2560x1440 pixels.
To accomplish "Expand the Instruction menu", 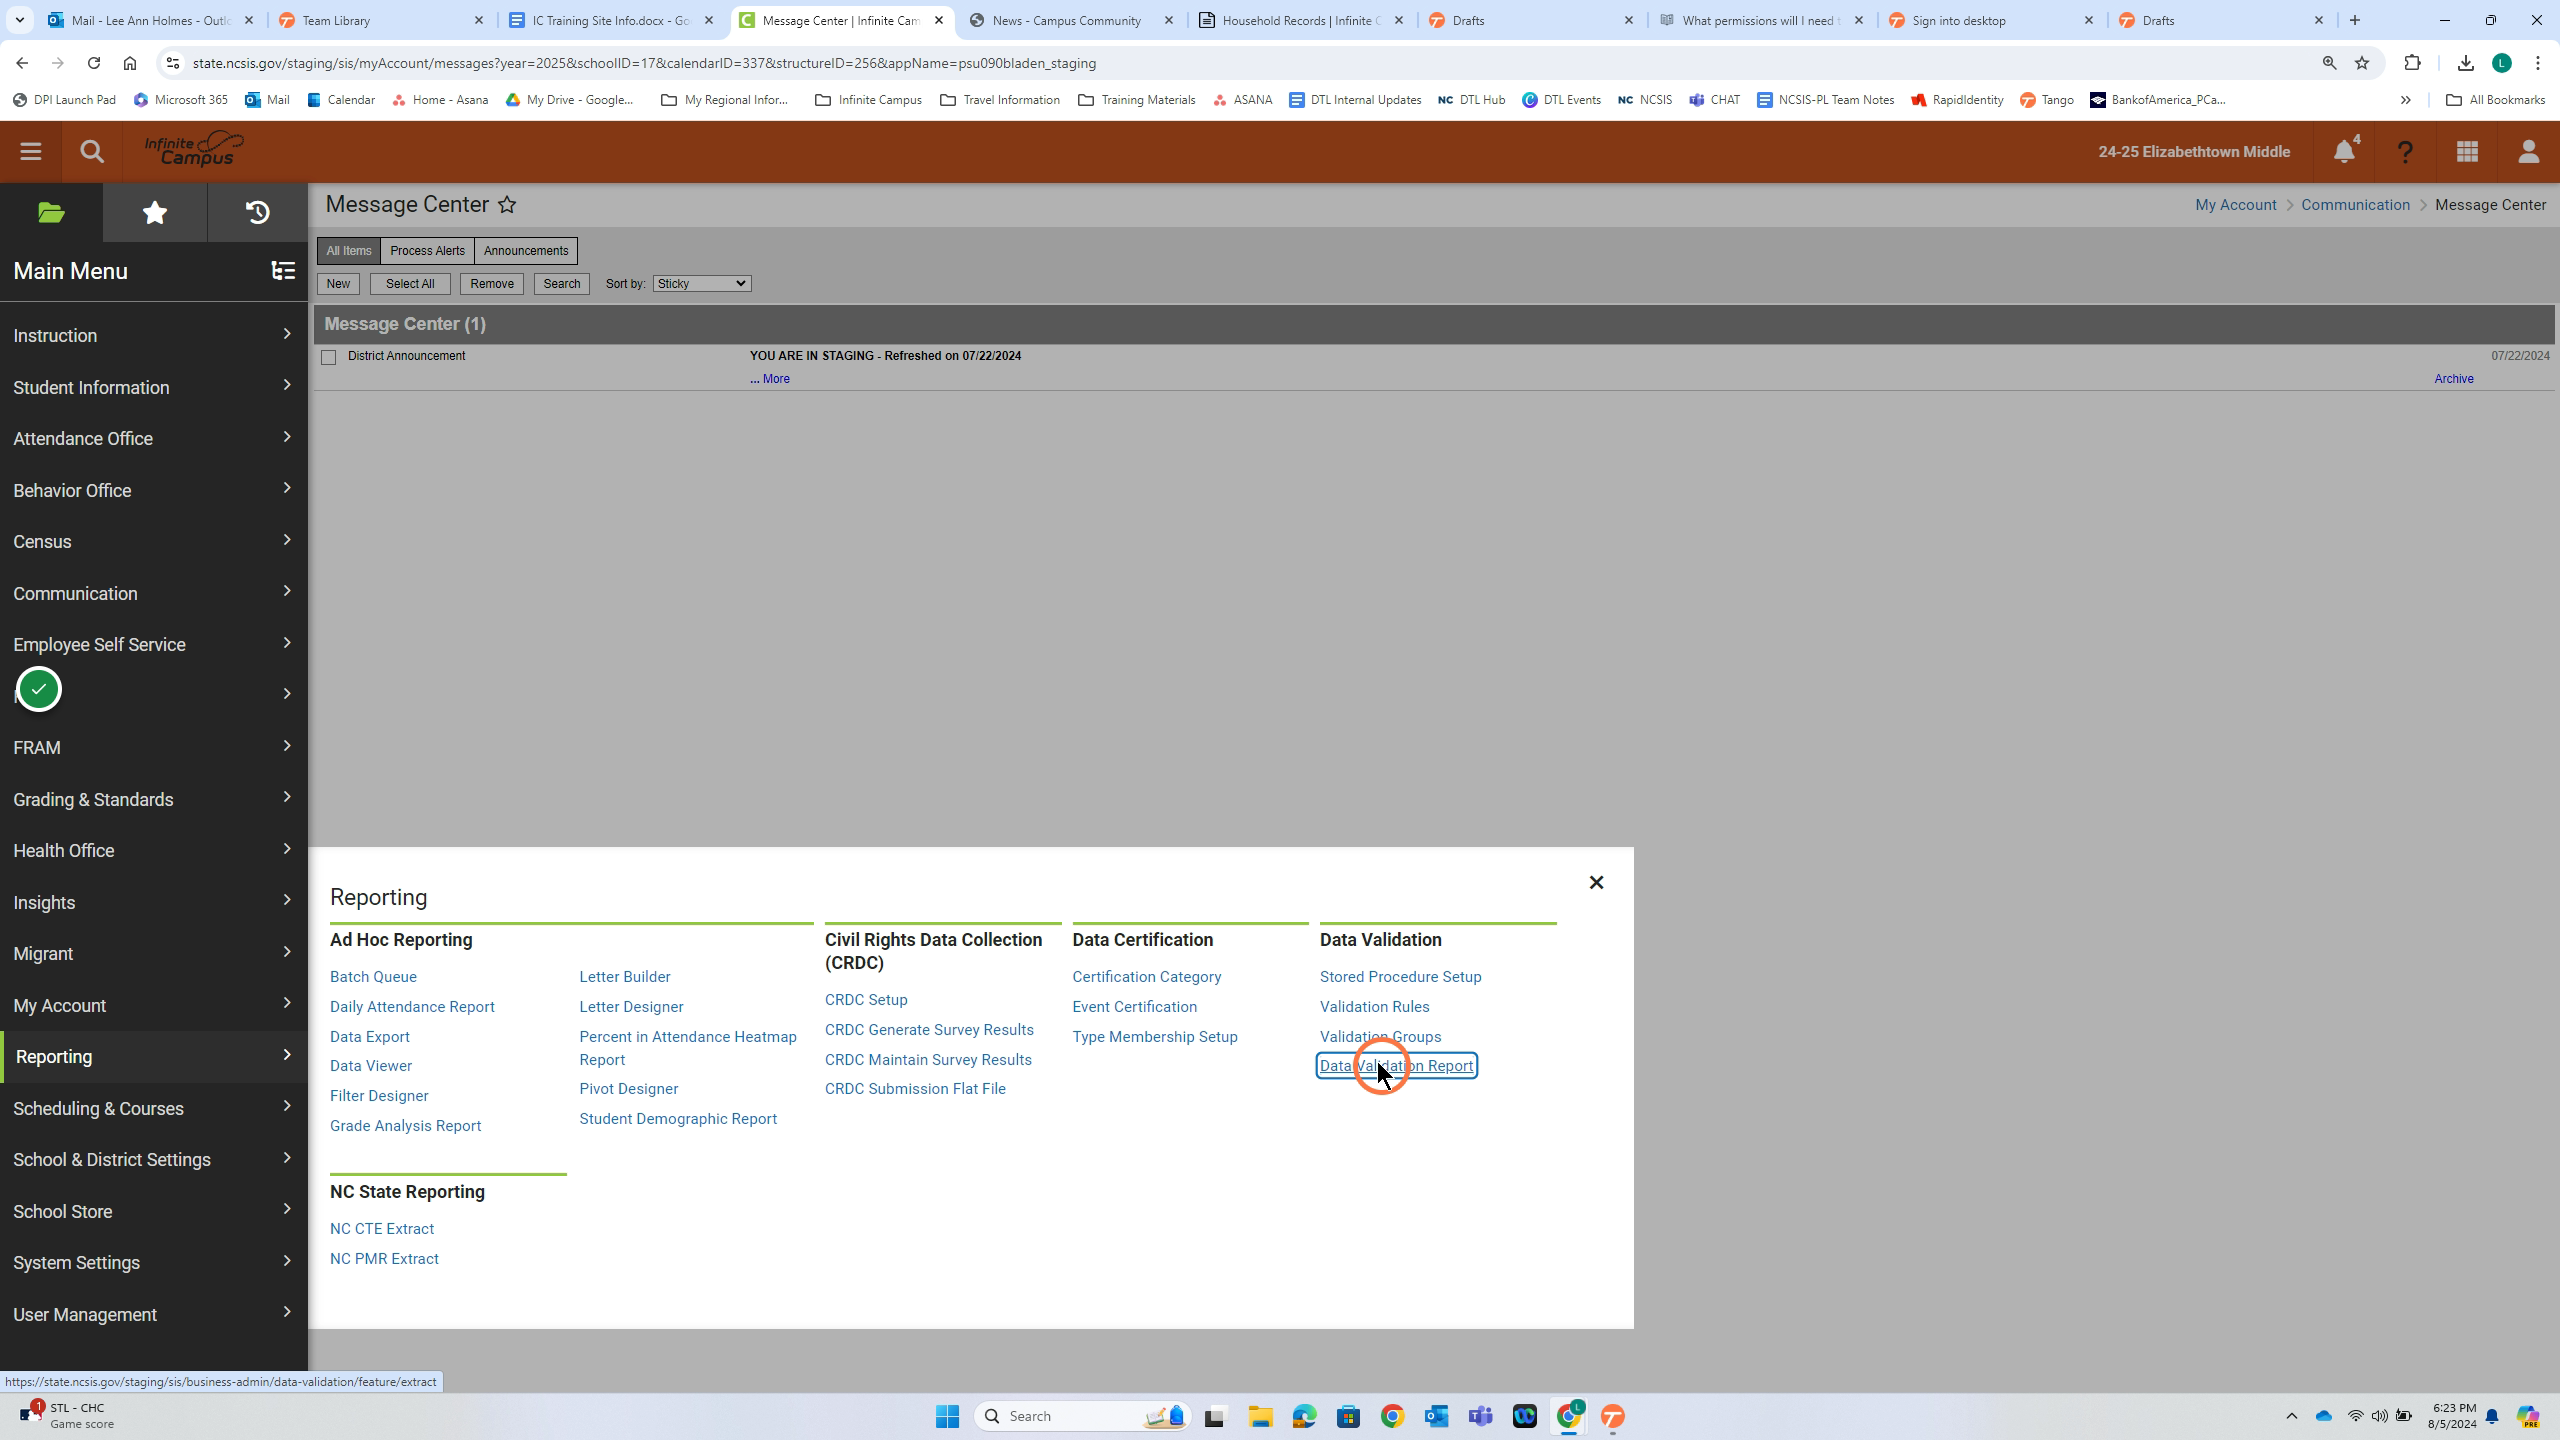I will (154, 335).
